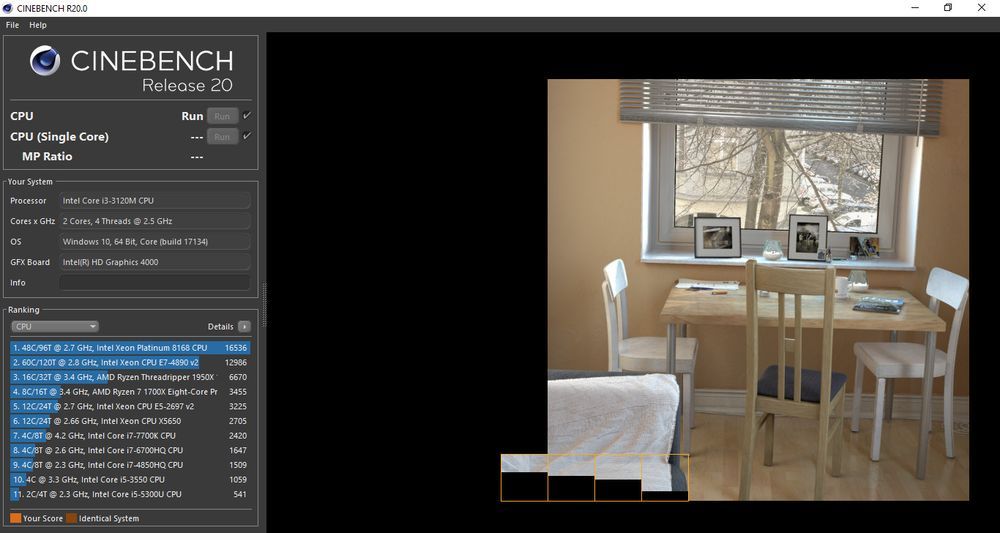Click the GFX Board field Intel(R) HD Graphics 4000
Viewport: 1000px width, 533px height.
[155, 262]
